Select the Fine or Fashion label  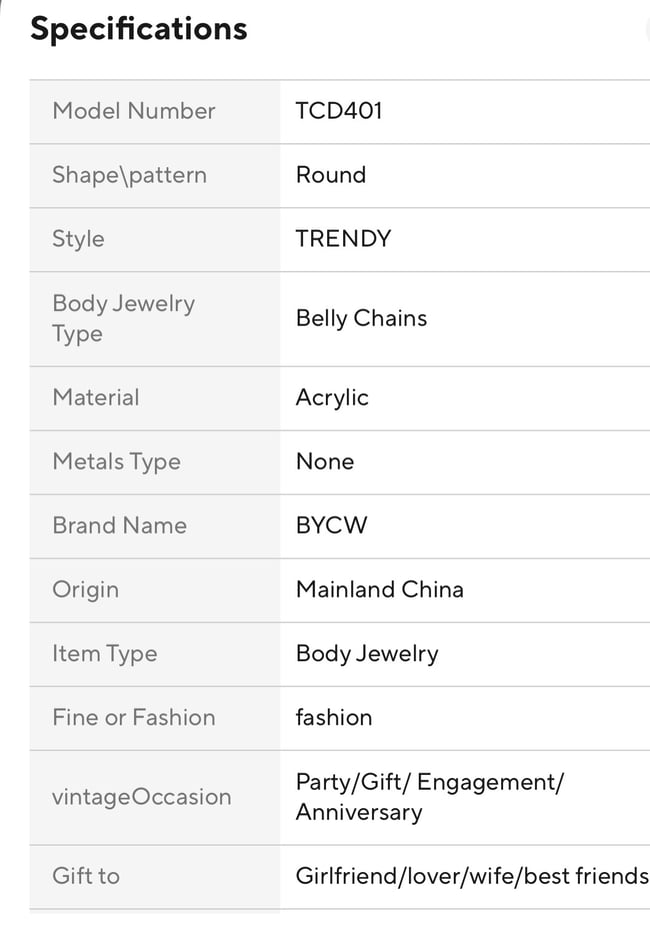tap(133, 717)
